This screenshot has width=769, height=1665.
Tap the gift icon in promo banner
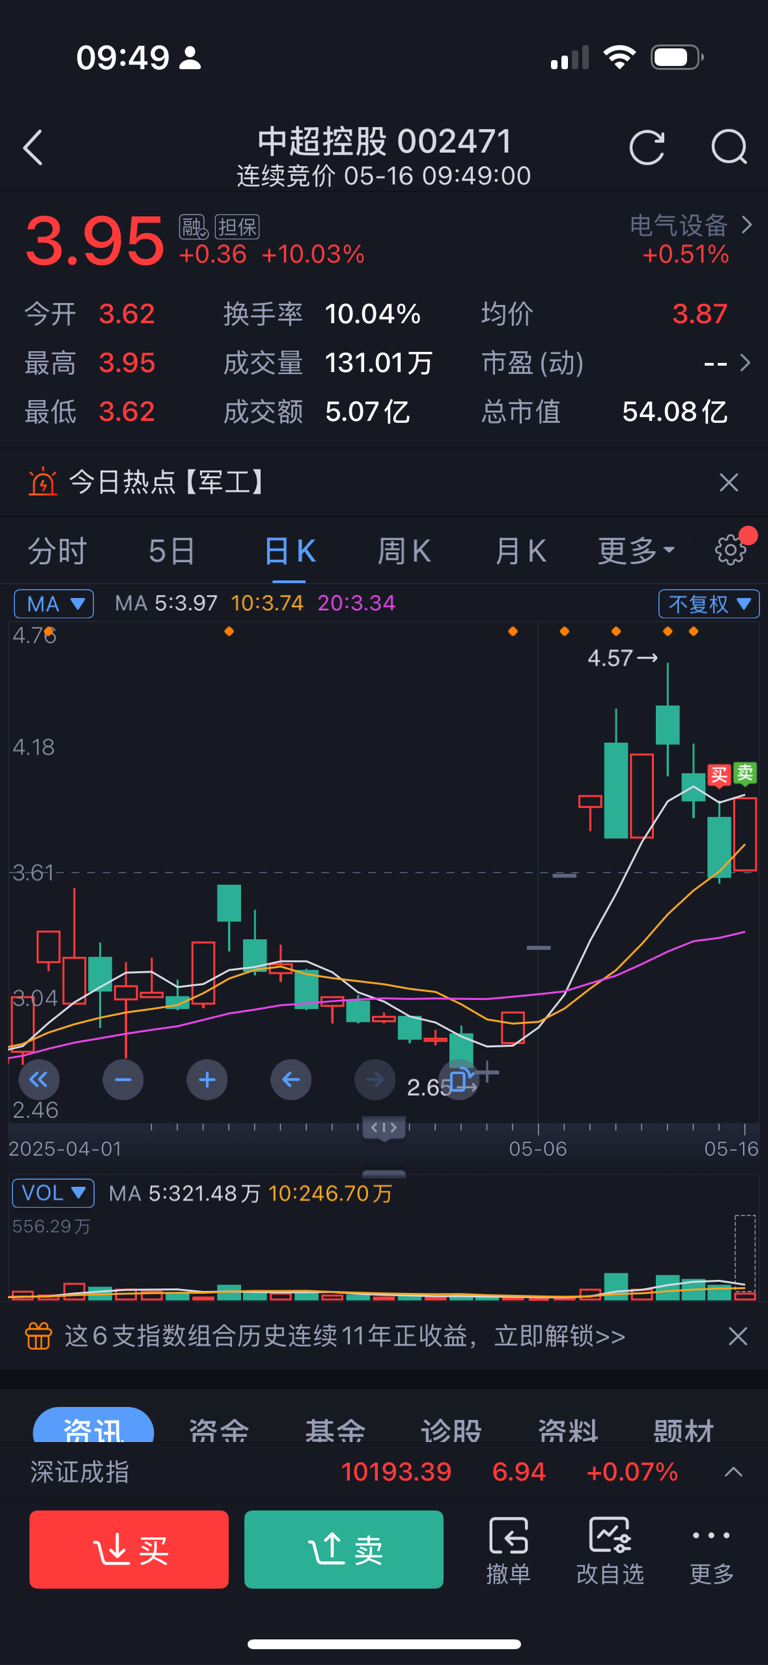[38, 1336]
